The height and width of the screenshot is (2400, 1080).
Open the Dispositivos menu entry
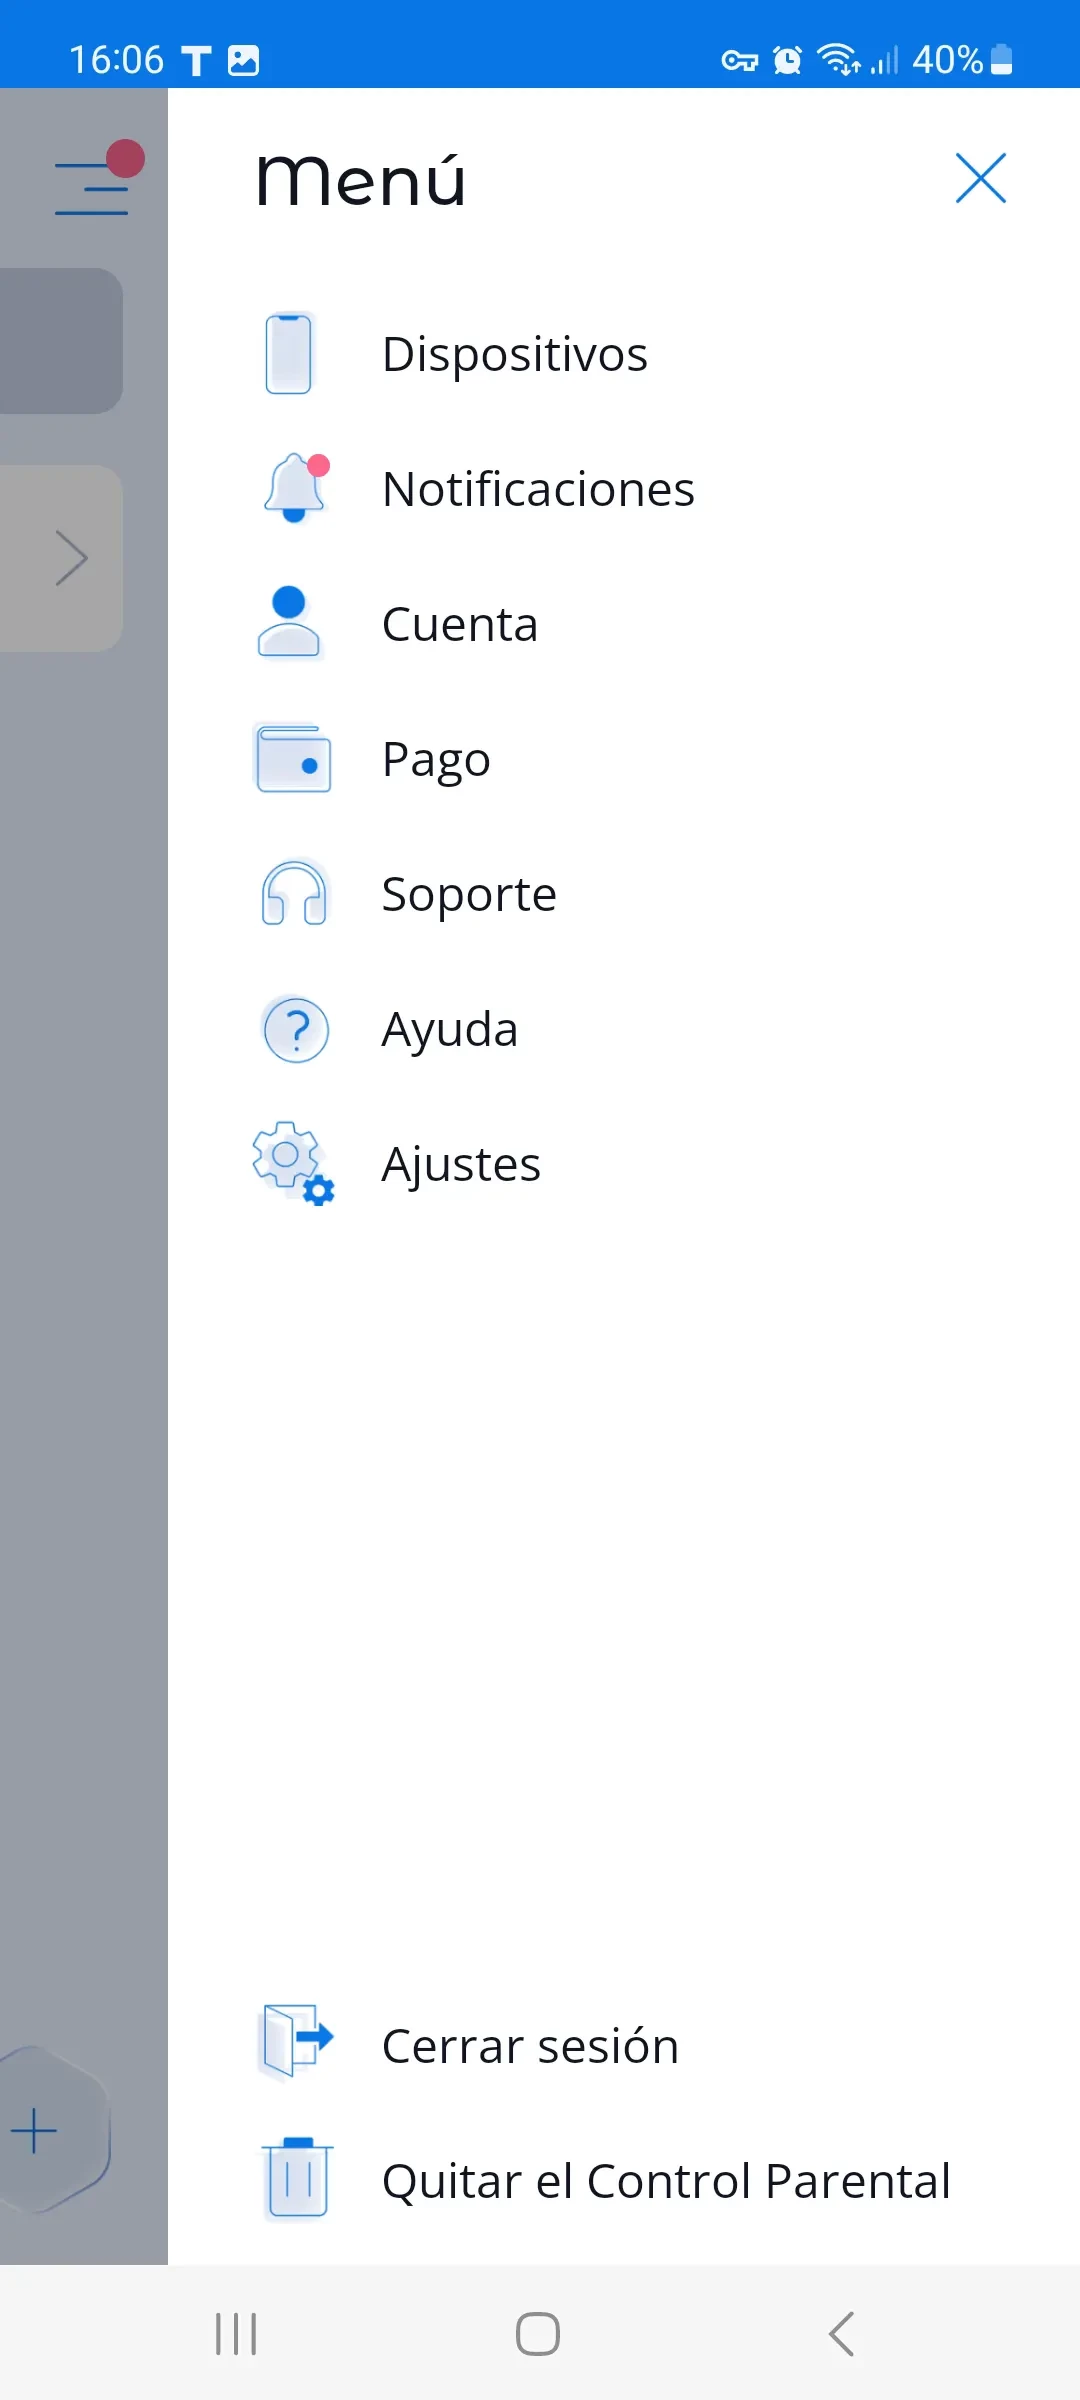515,354
